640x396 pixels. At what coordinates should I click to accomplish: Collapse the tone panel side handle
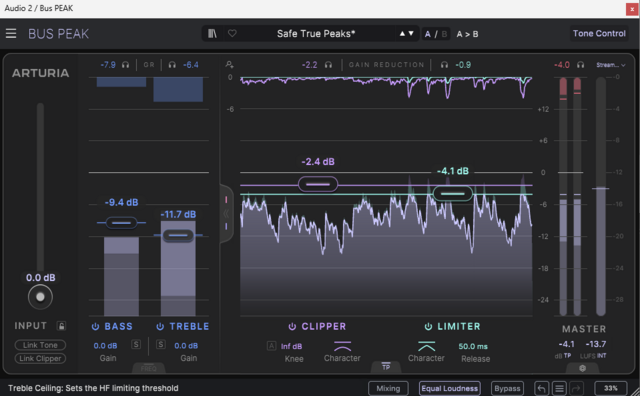(226, 214)
